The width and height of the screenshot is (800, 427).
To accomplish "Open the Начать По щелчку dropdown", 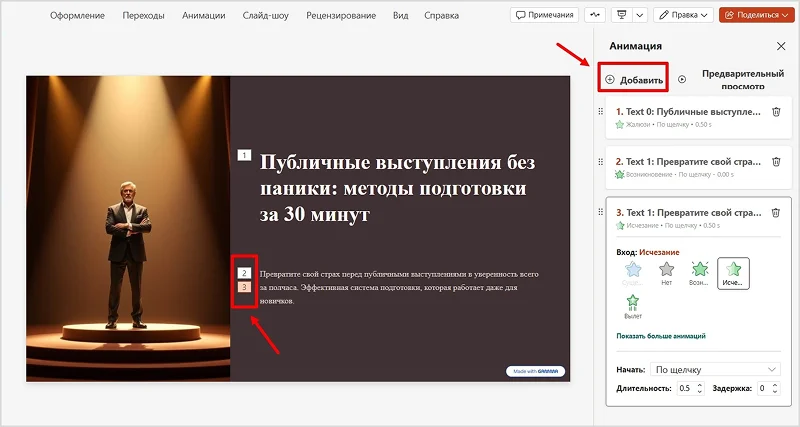I will point(715,369).
